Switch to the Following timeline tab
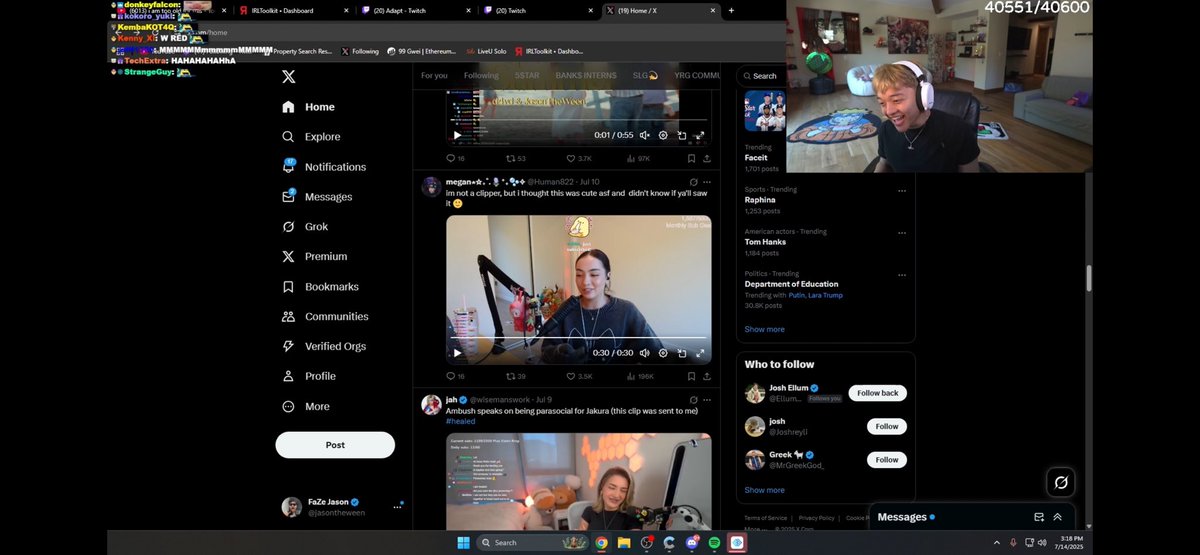Viewport: 1200px width, 555px height. [481, 75]
